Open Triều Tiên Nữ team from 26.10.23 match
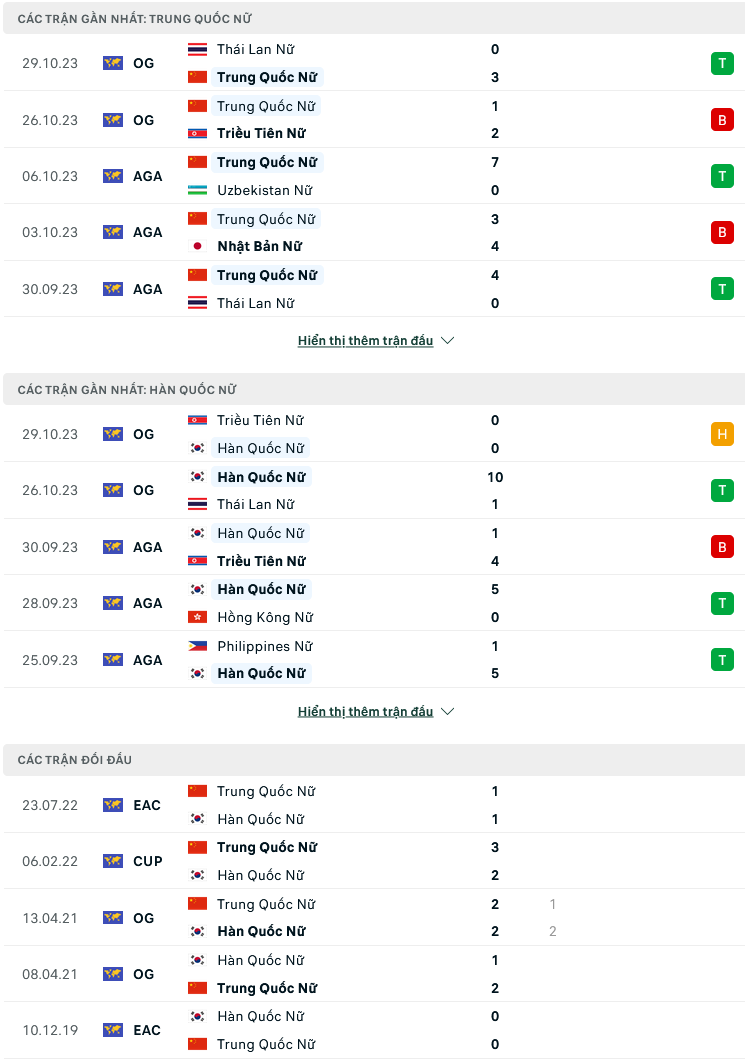The image size is (745, 1060). click(261, 133)
